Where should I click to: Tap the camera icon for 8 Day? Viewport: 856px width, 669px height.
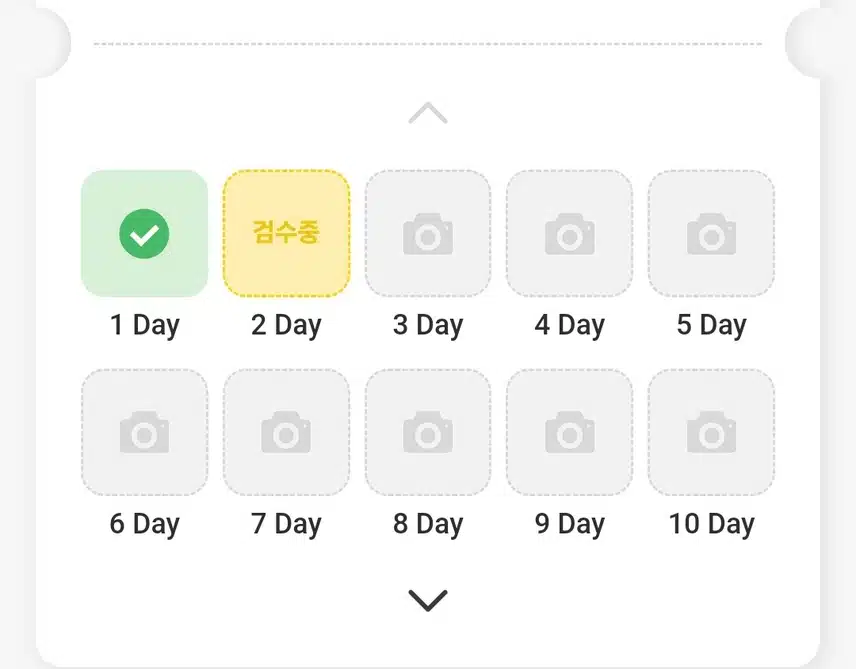428,432
